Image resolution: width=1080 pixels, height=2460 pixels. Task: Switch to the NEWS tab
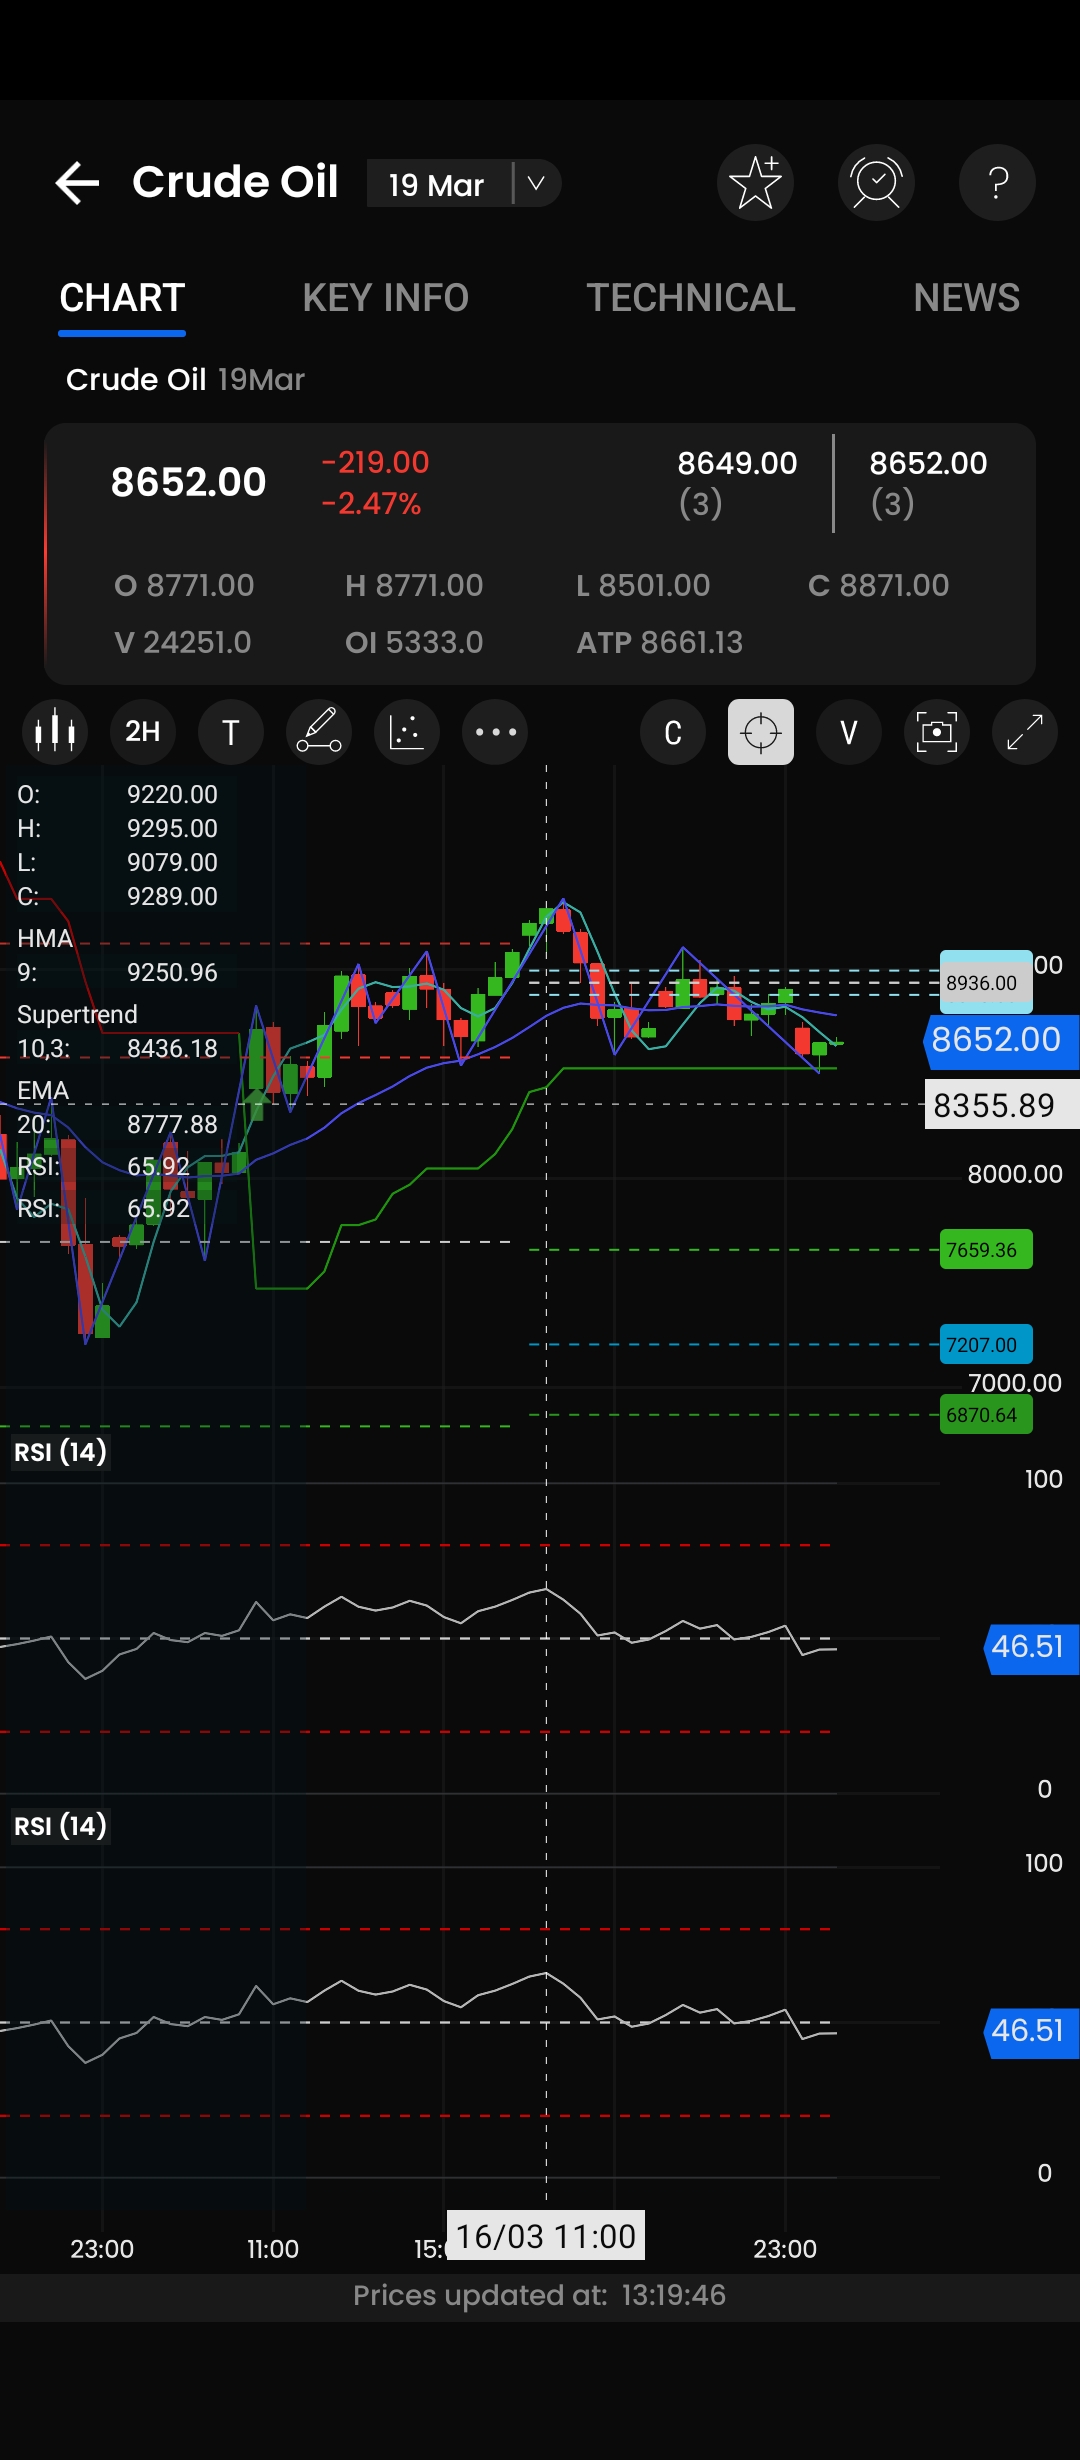point(966,298)
